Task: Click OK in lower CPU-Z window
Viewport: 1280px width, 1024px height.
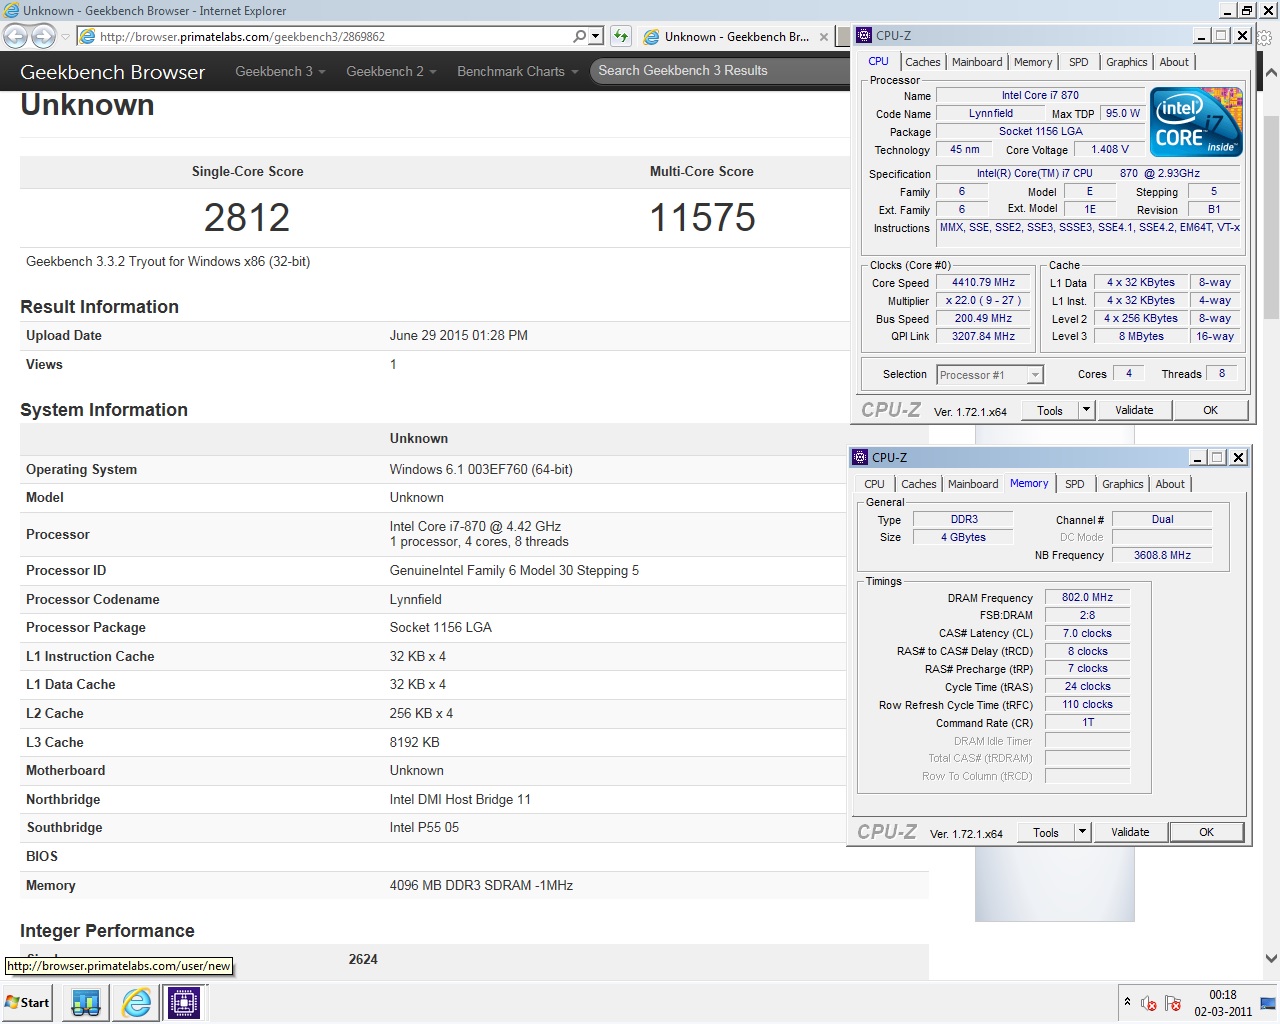Action: point(1206,832)
